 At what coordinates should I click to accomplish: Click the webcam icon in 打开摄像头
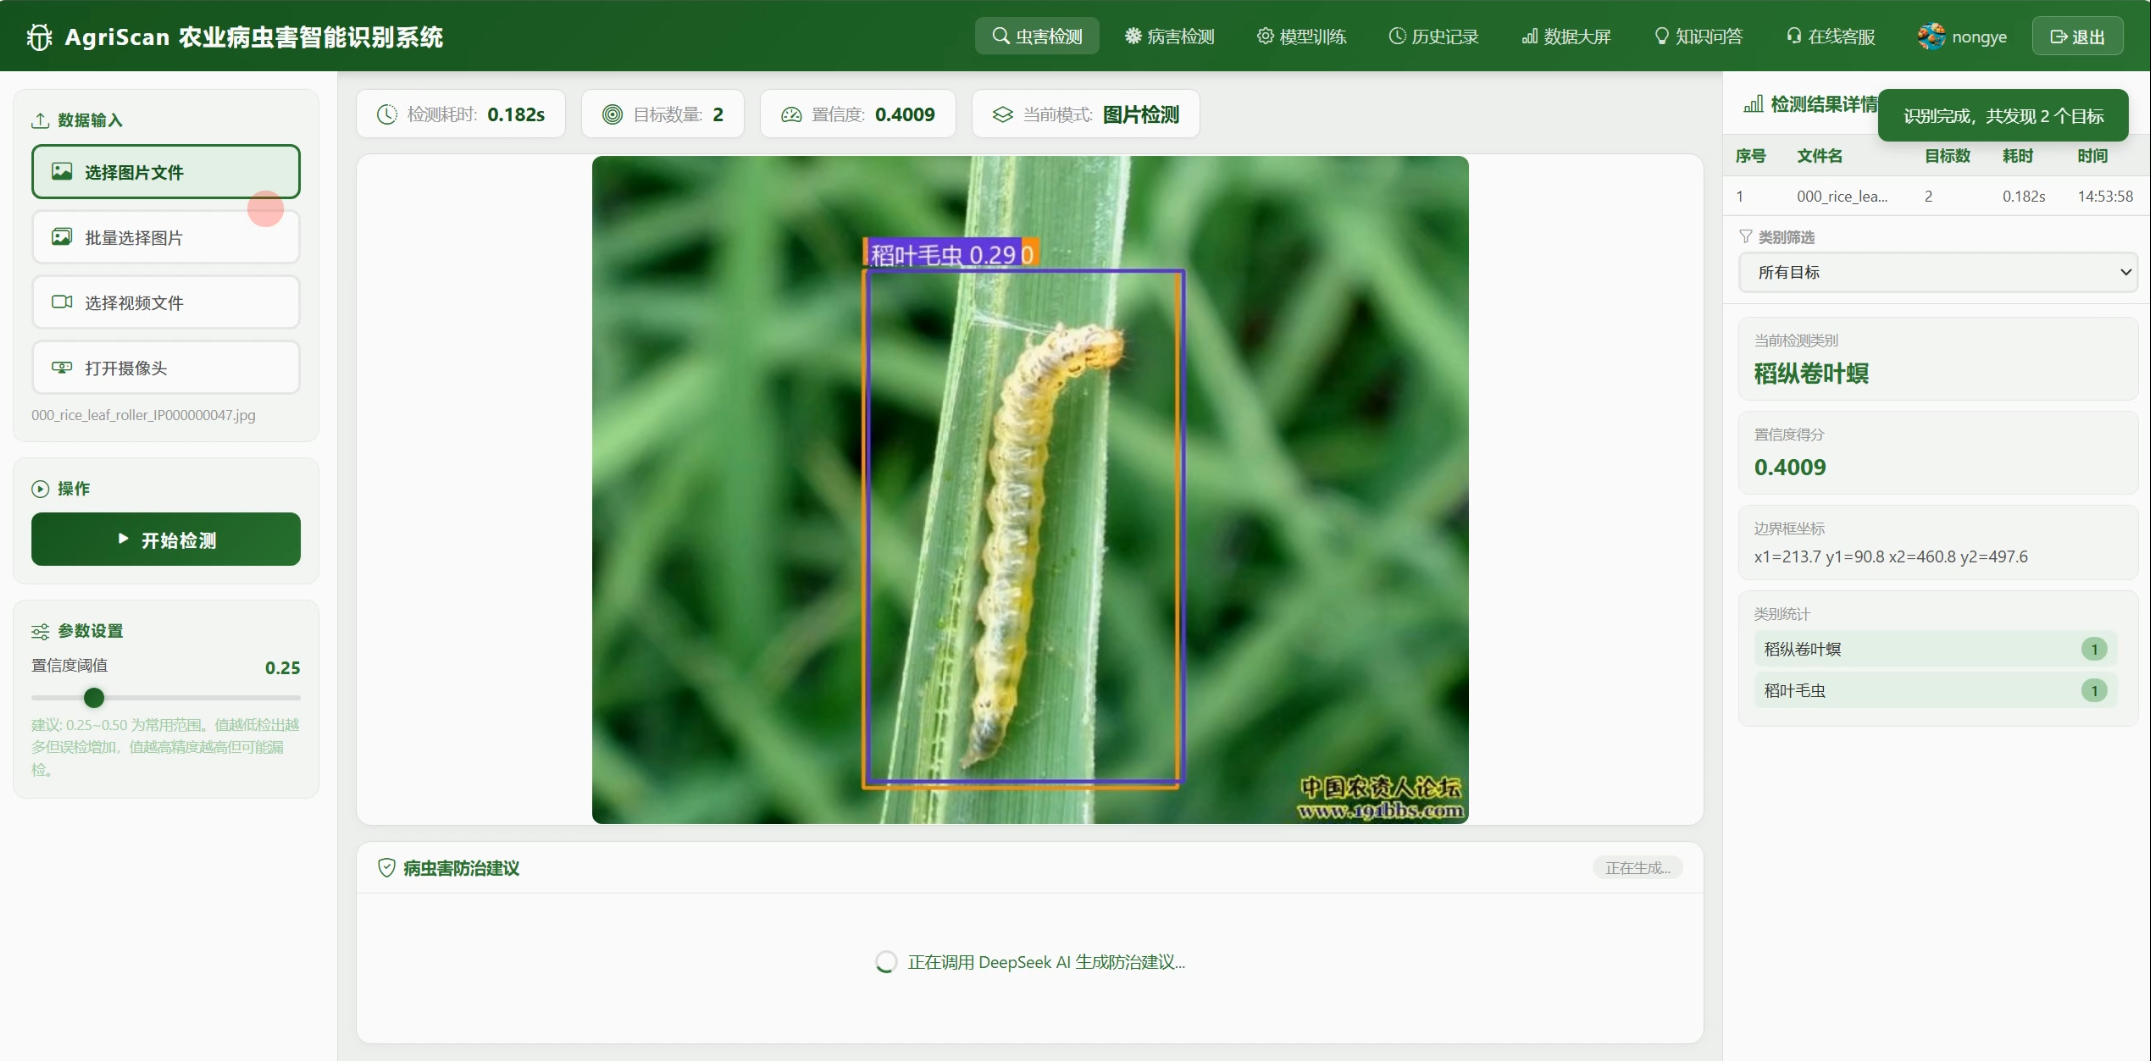click(61, 368)
